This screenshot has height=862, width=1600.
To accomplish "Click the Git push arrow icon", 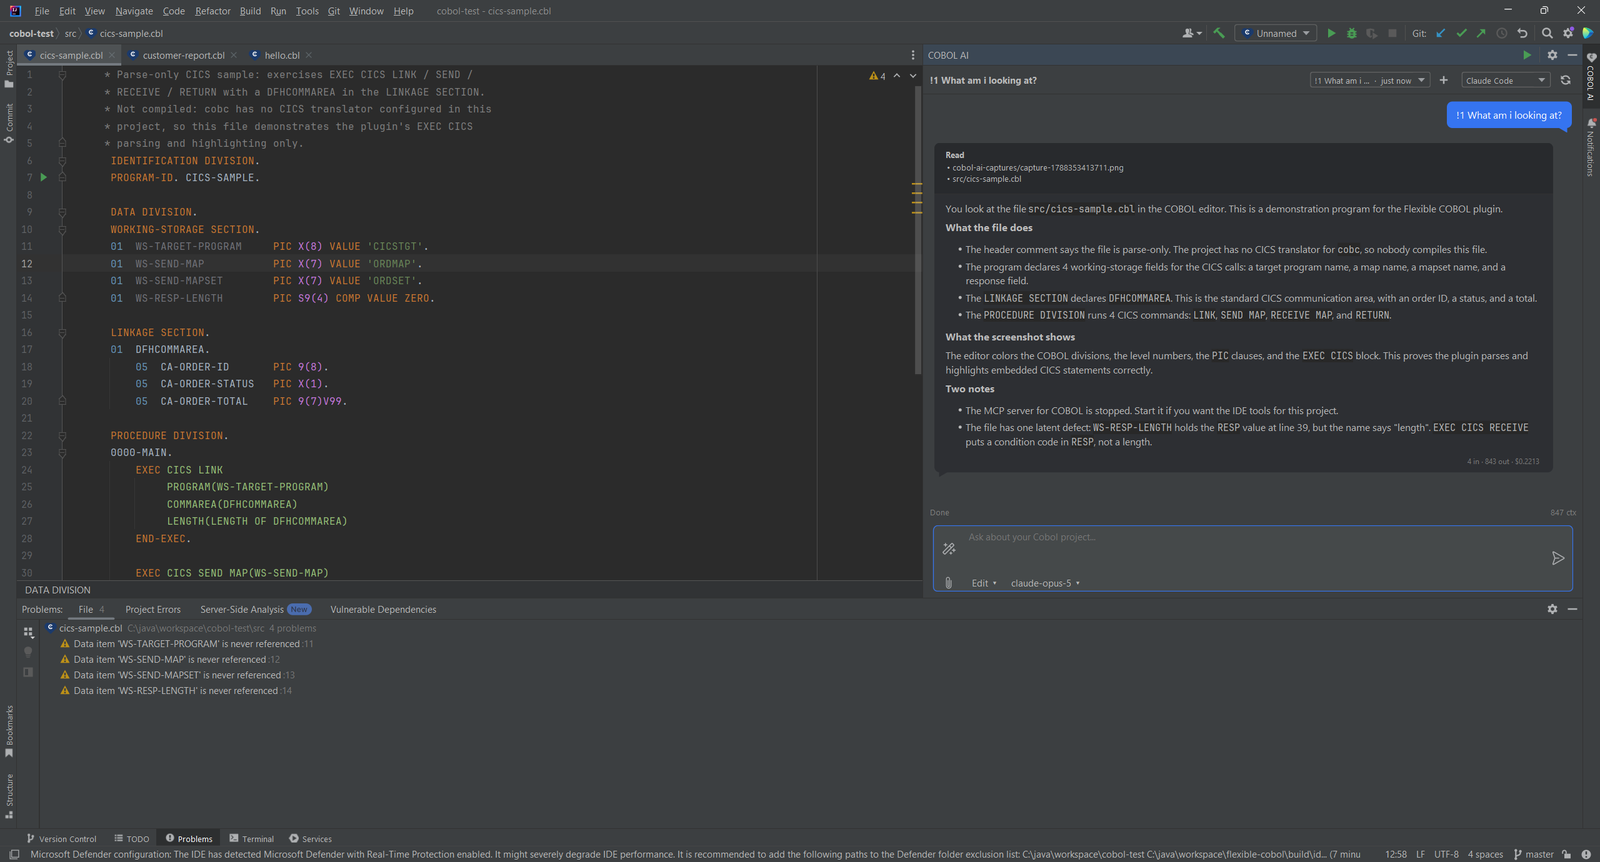I will [1481, 33].
